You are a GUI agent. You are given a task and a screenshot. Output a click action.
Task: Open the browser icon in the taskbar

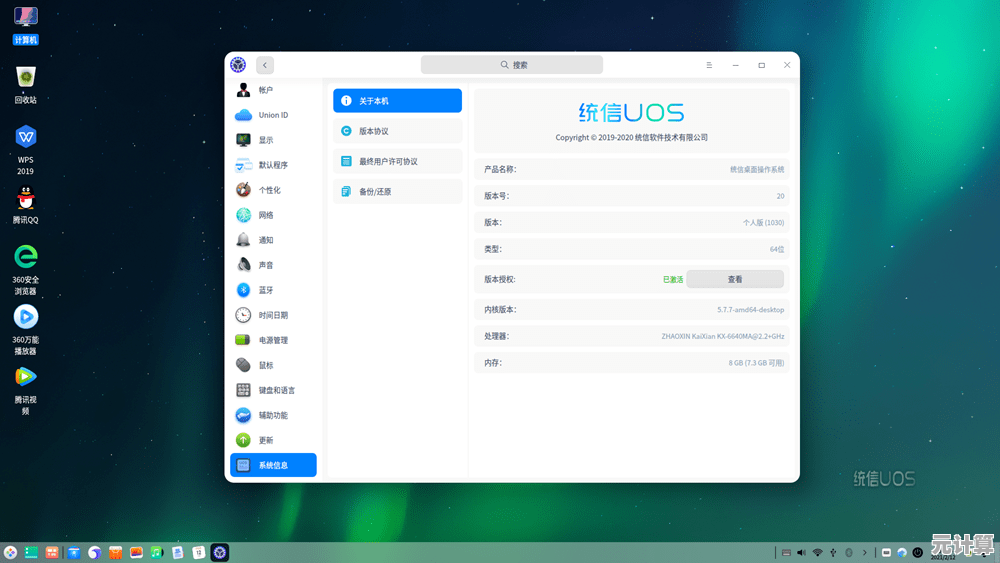[x=94, y=552]
